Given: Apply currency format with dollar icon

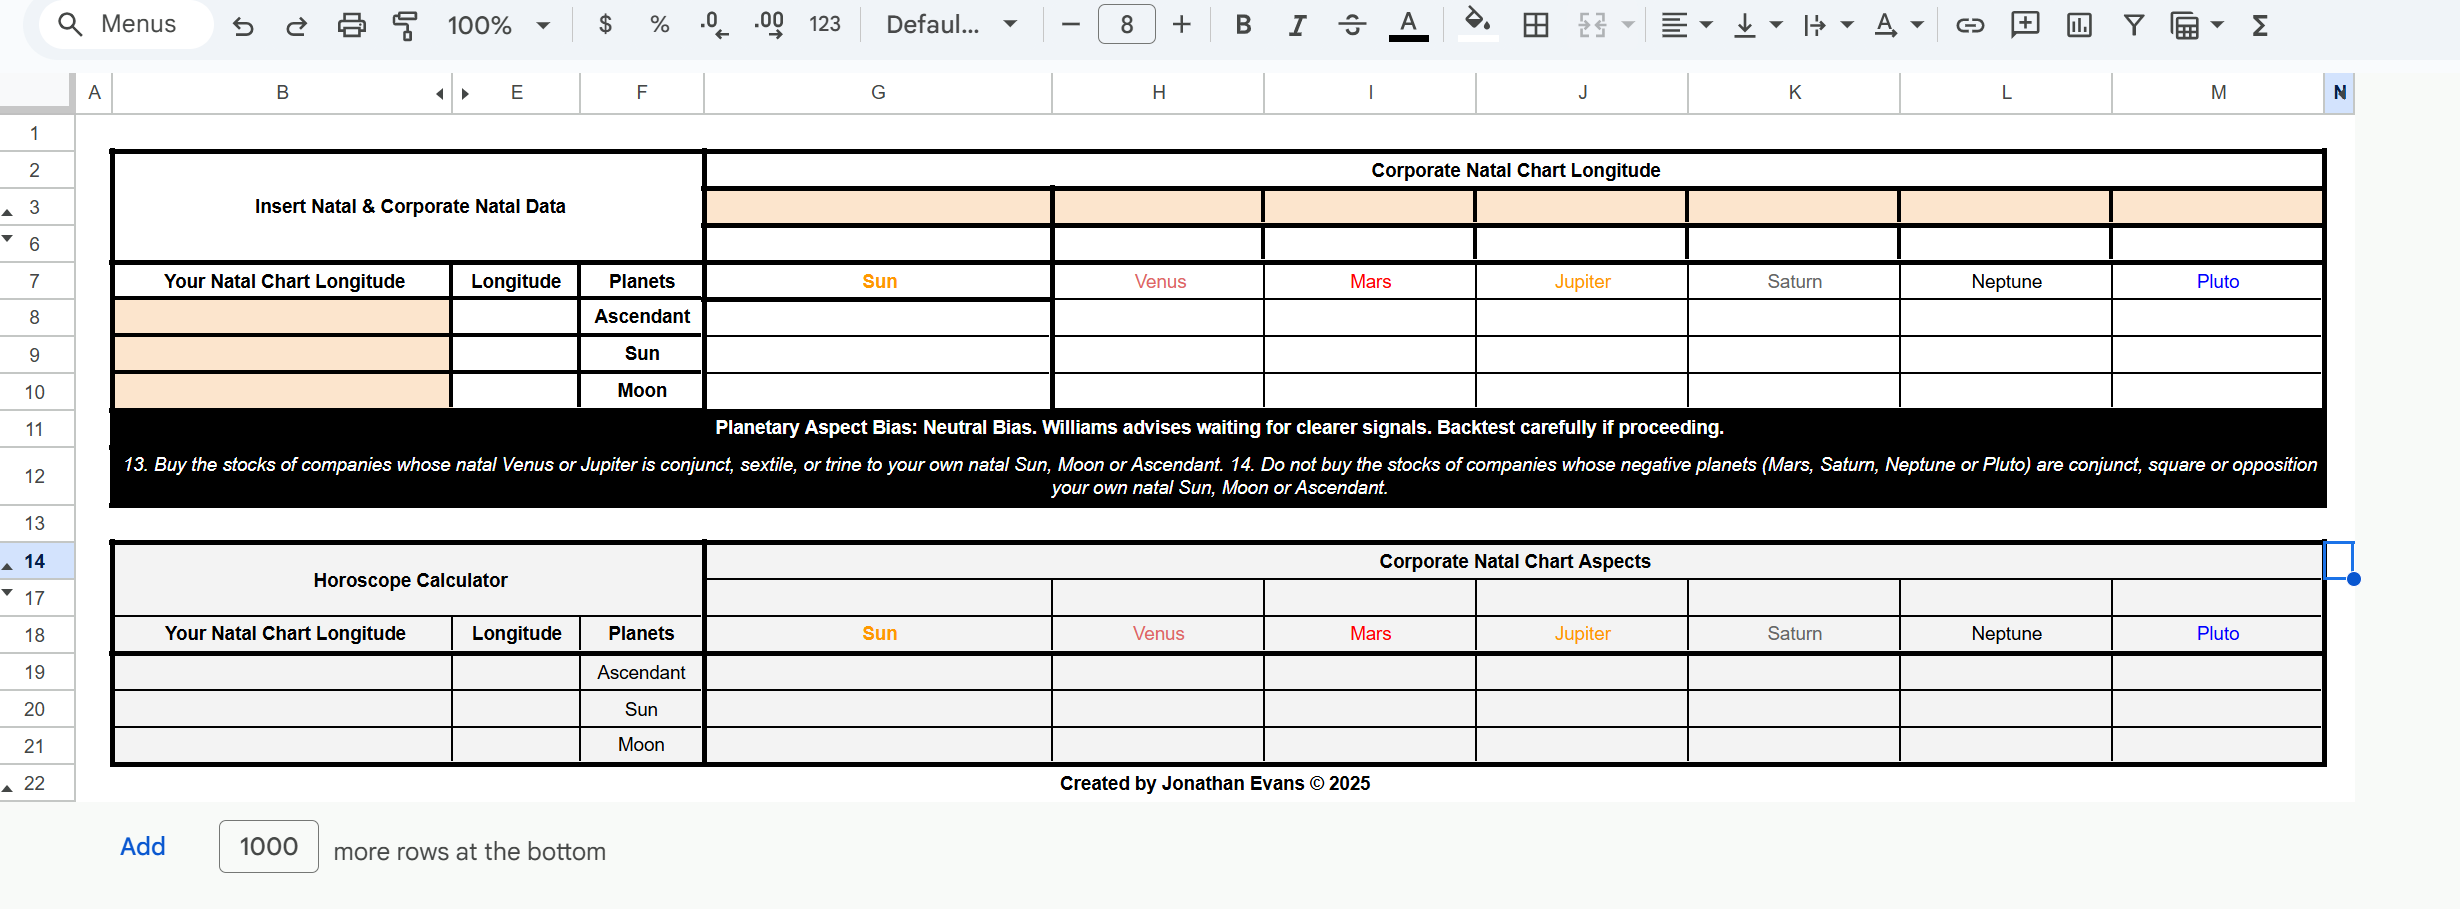Looking at the screenshot, I should tap(604, 25).
